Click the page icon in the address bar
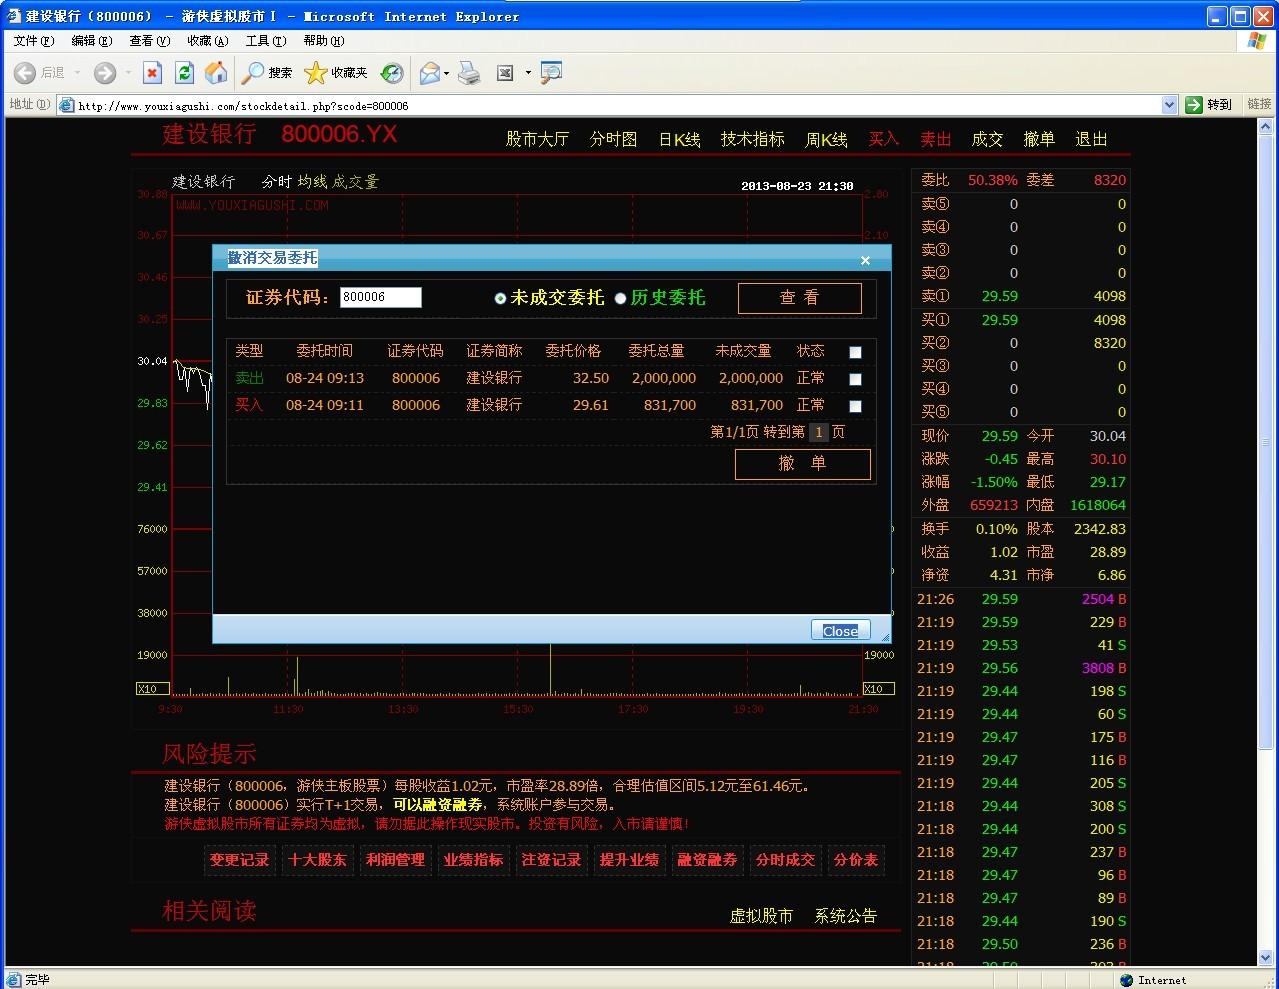Screen dimensions: 1279x989 [x=67, y=105]
